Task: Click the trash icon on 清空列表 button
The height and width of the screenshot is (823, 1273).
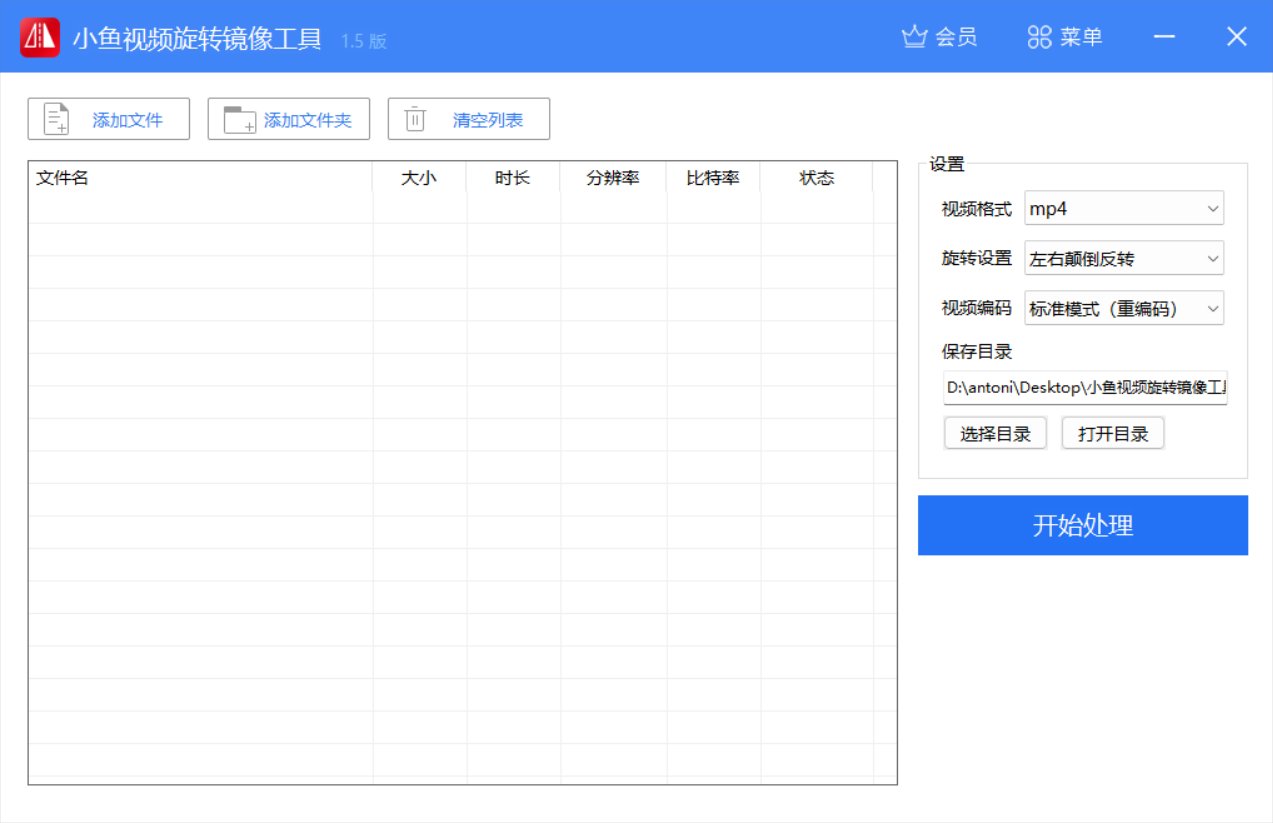Action: click(414, 118)
